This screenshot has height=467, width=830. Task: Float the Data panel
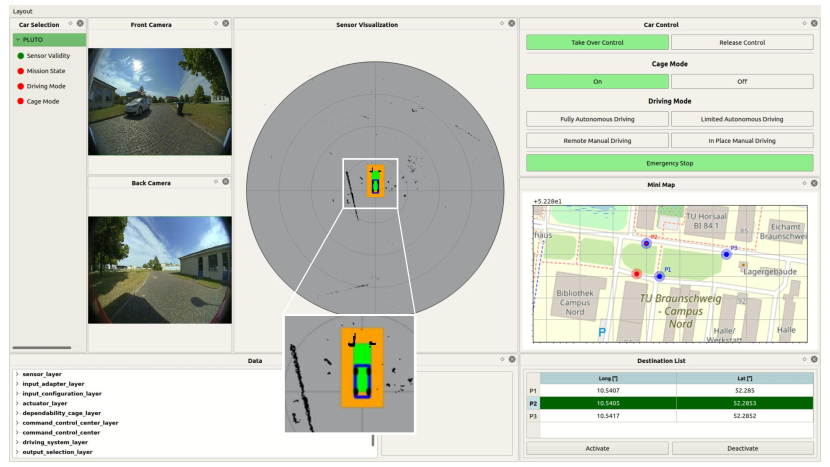502,359
